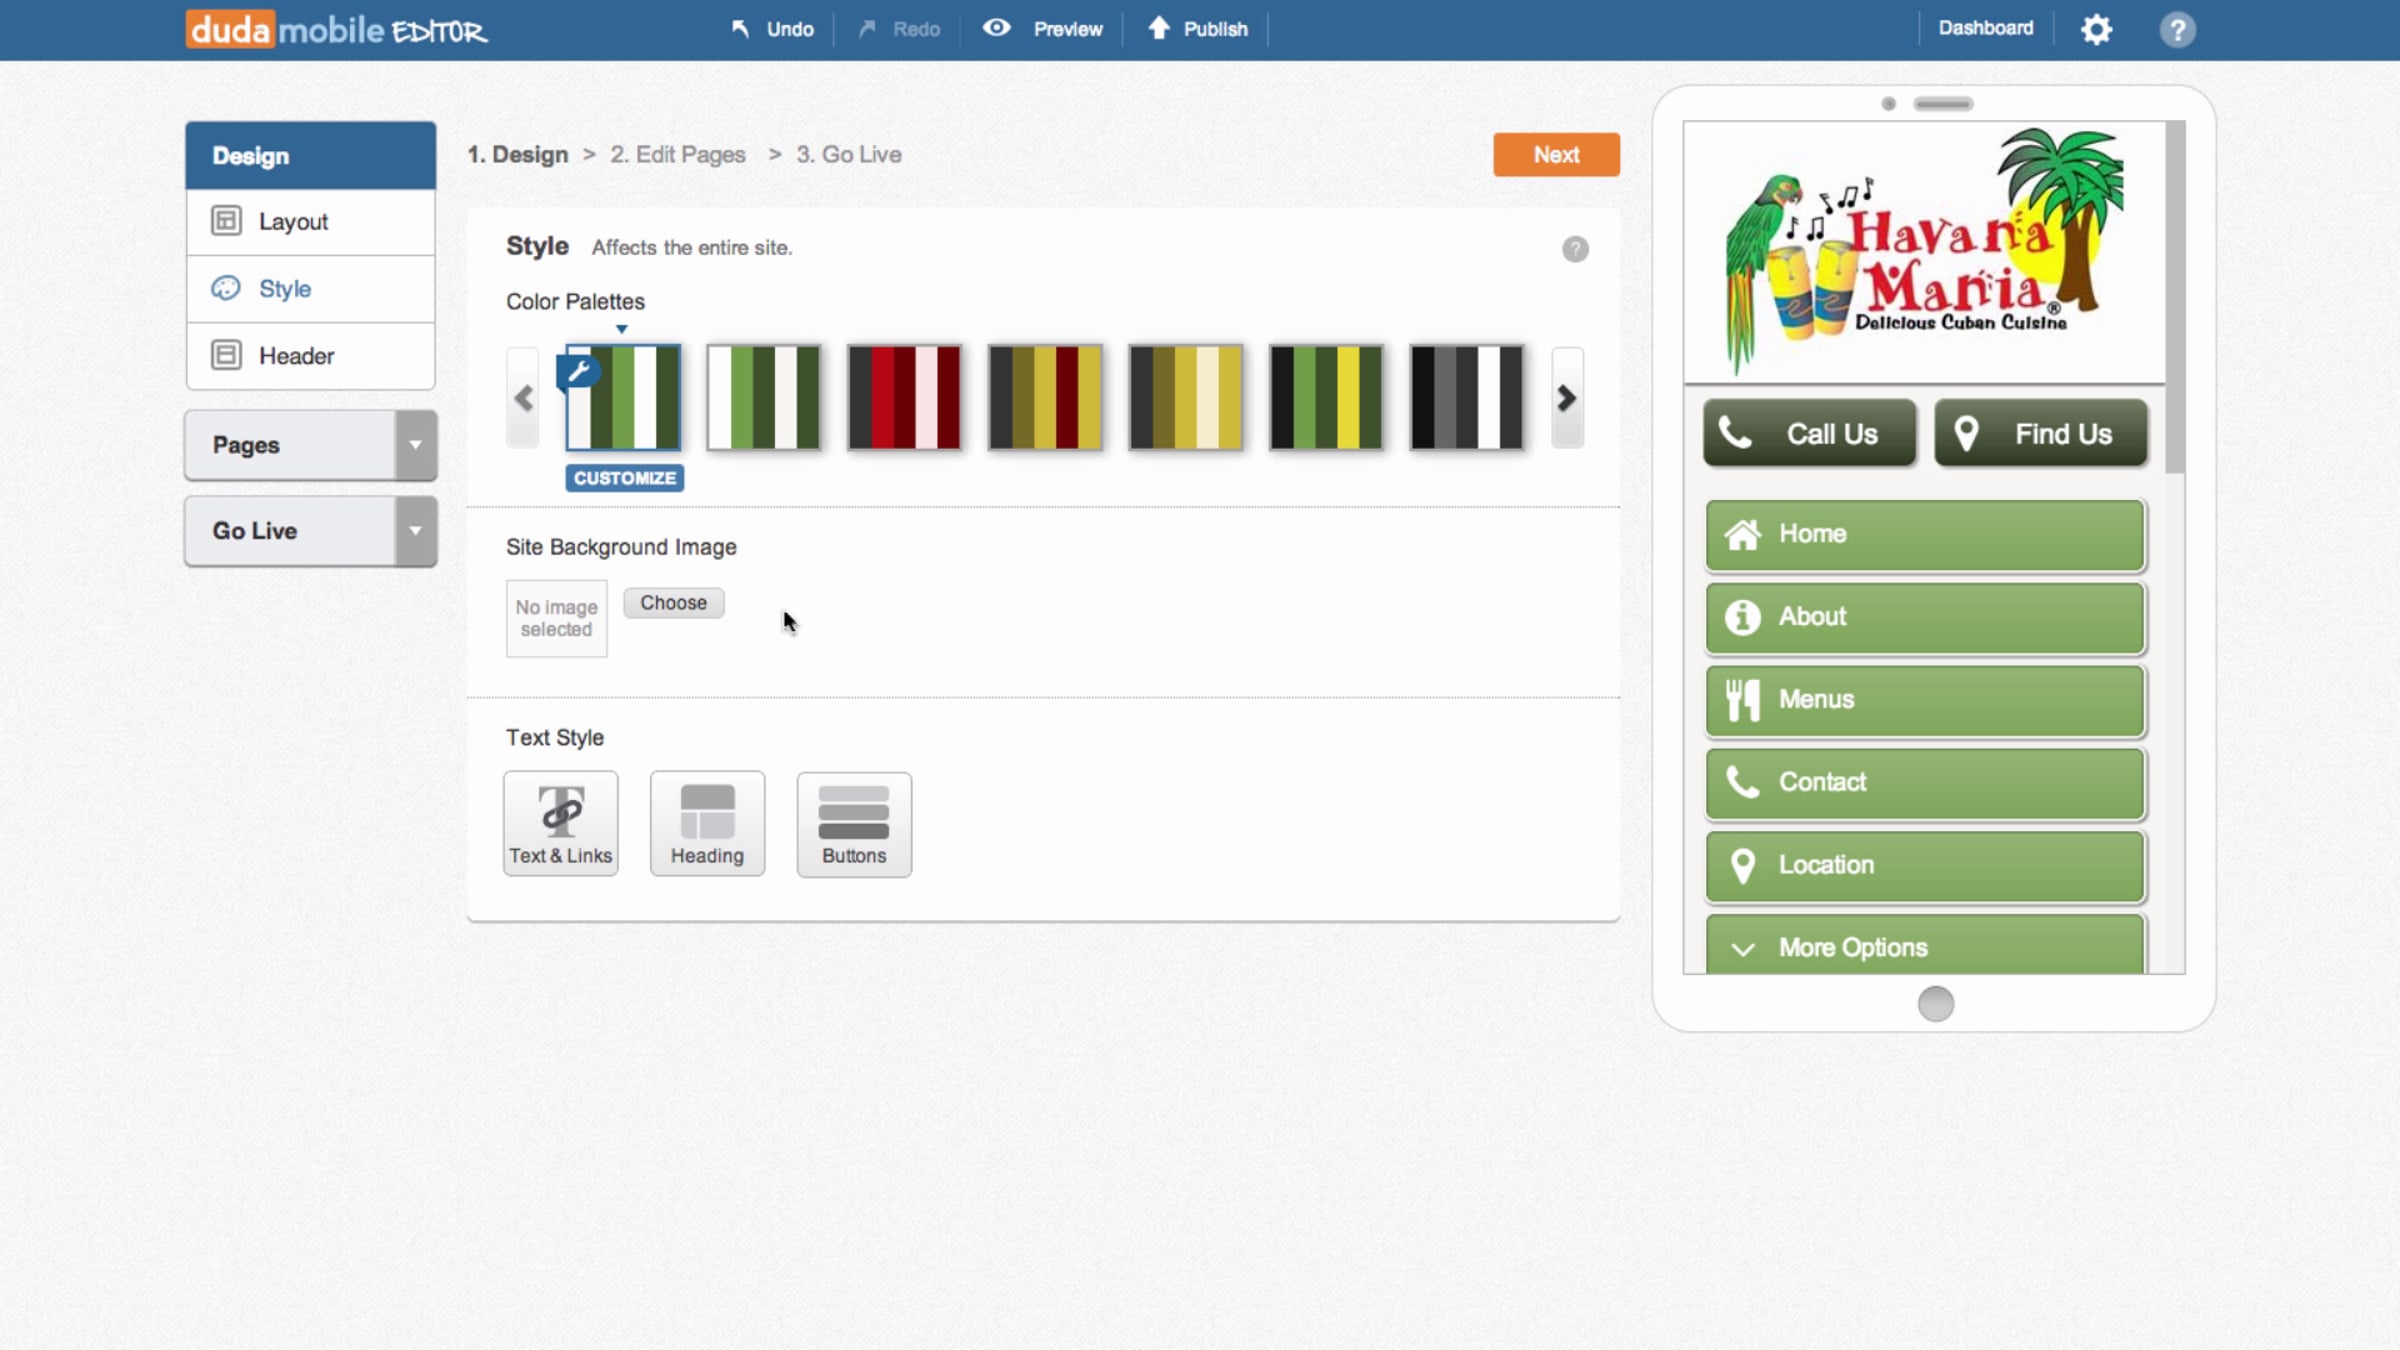Viewport: 2400px width, 1350px height.
Task: Open the settings gear icon
Action: (2096, 29)
